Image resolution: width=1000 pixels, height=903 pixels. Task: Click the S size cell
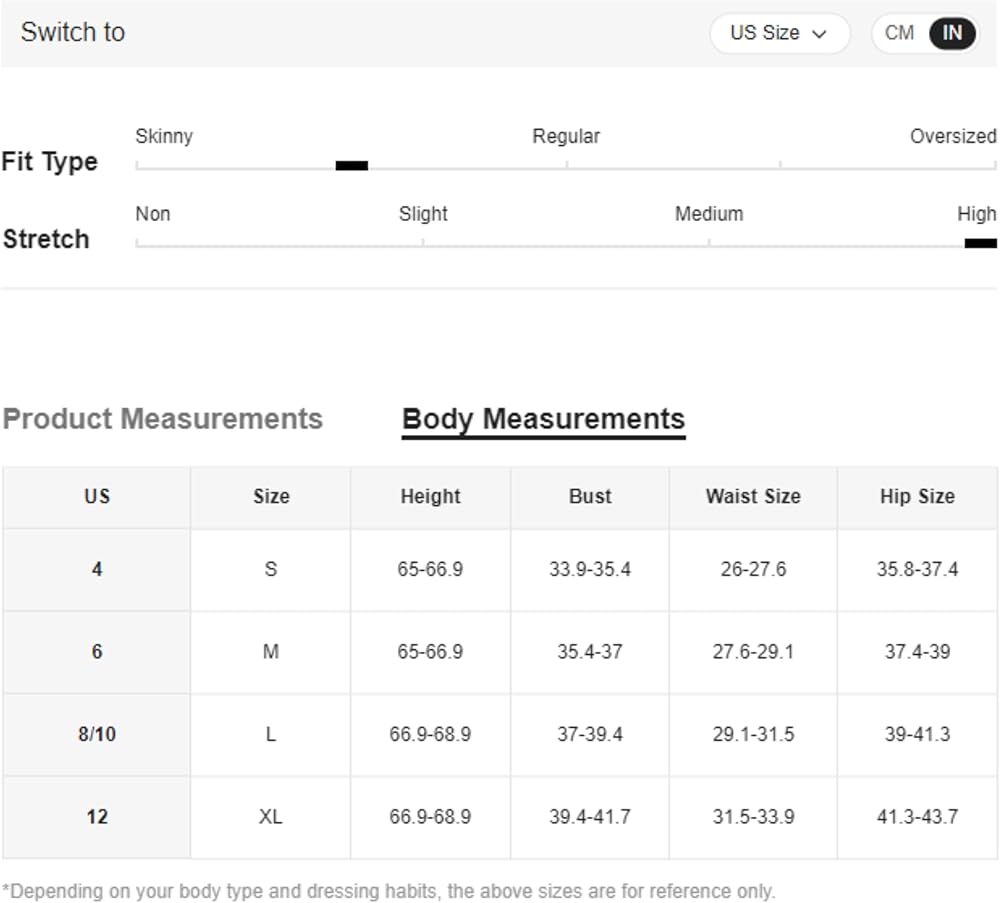click(x=270, y=570)
